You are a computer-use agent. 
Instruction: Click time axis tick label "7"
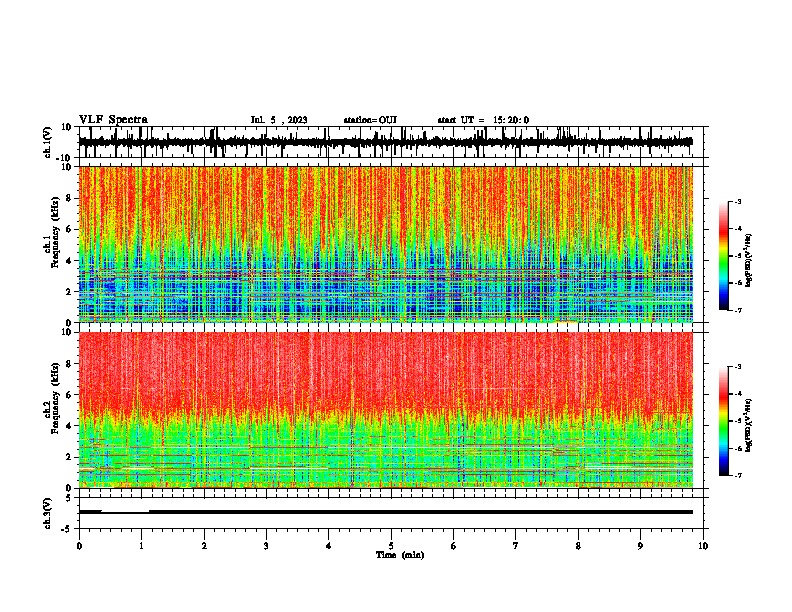(516, 546)
